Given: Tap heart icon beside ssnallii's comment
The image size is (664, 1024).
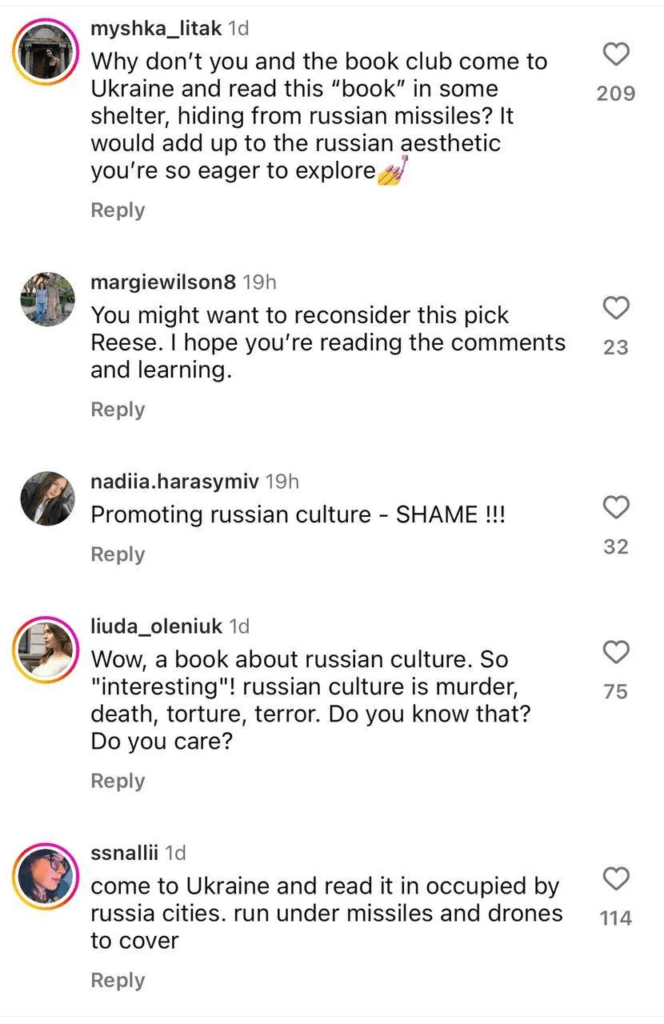Looking at the screenshot, I should [616, 878].
